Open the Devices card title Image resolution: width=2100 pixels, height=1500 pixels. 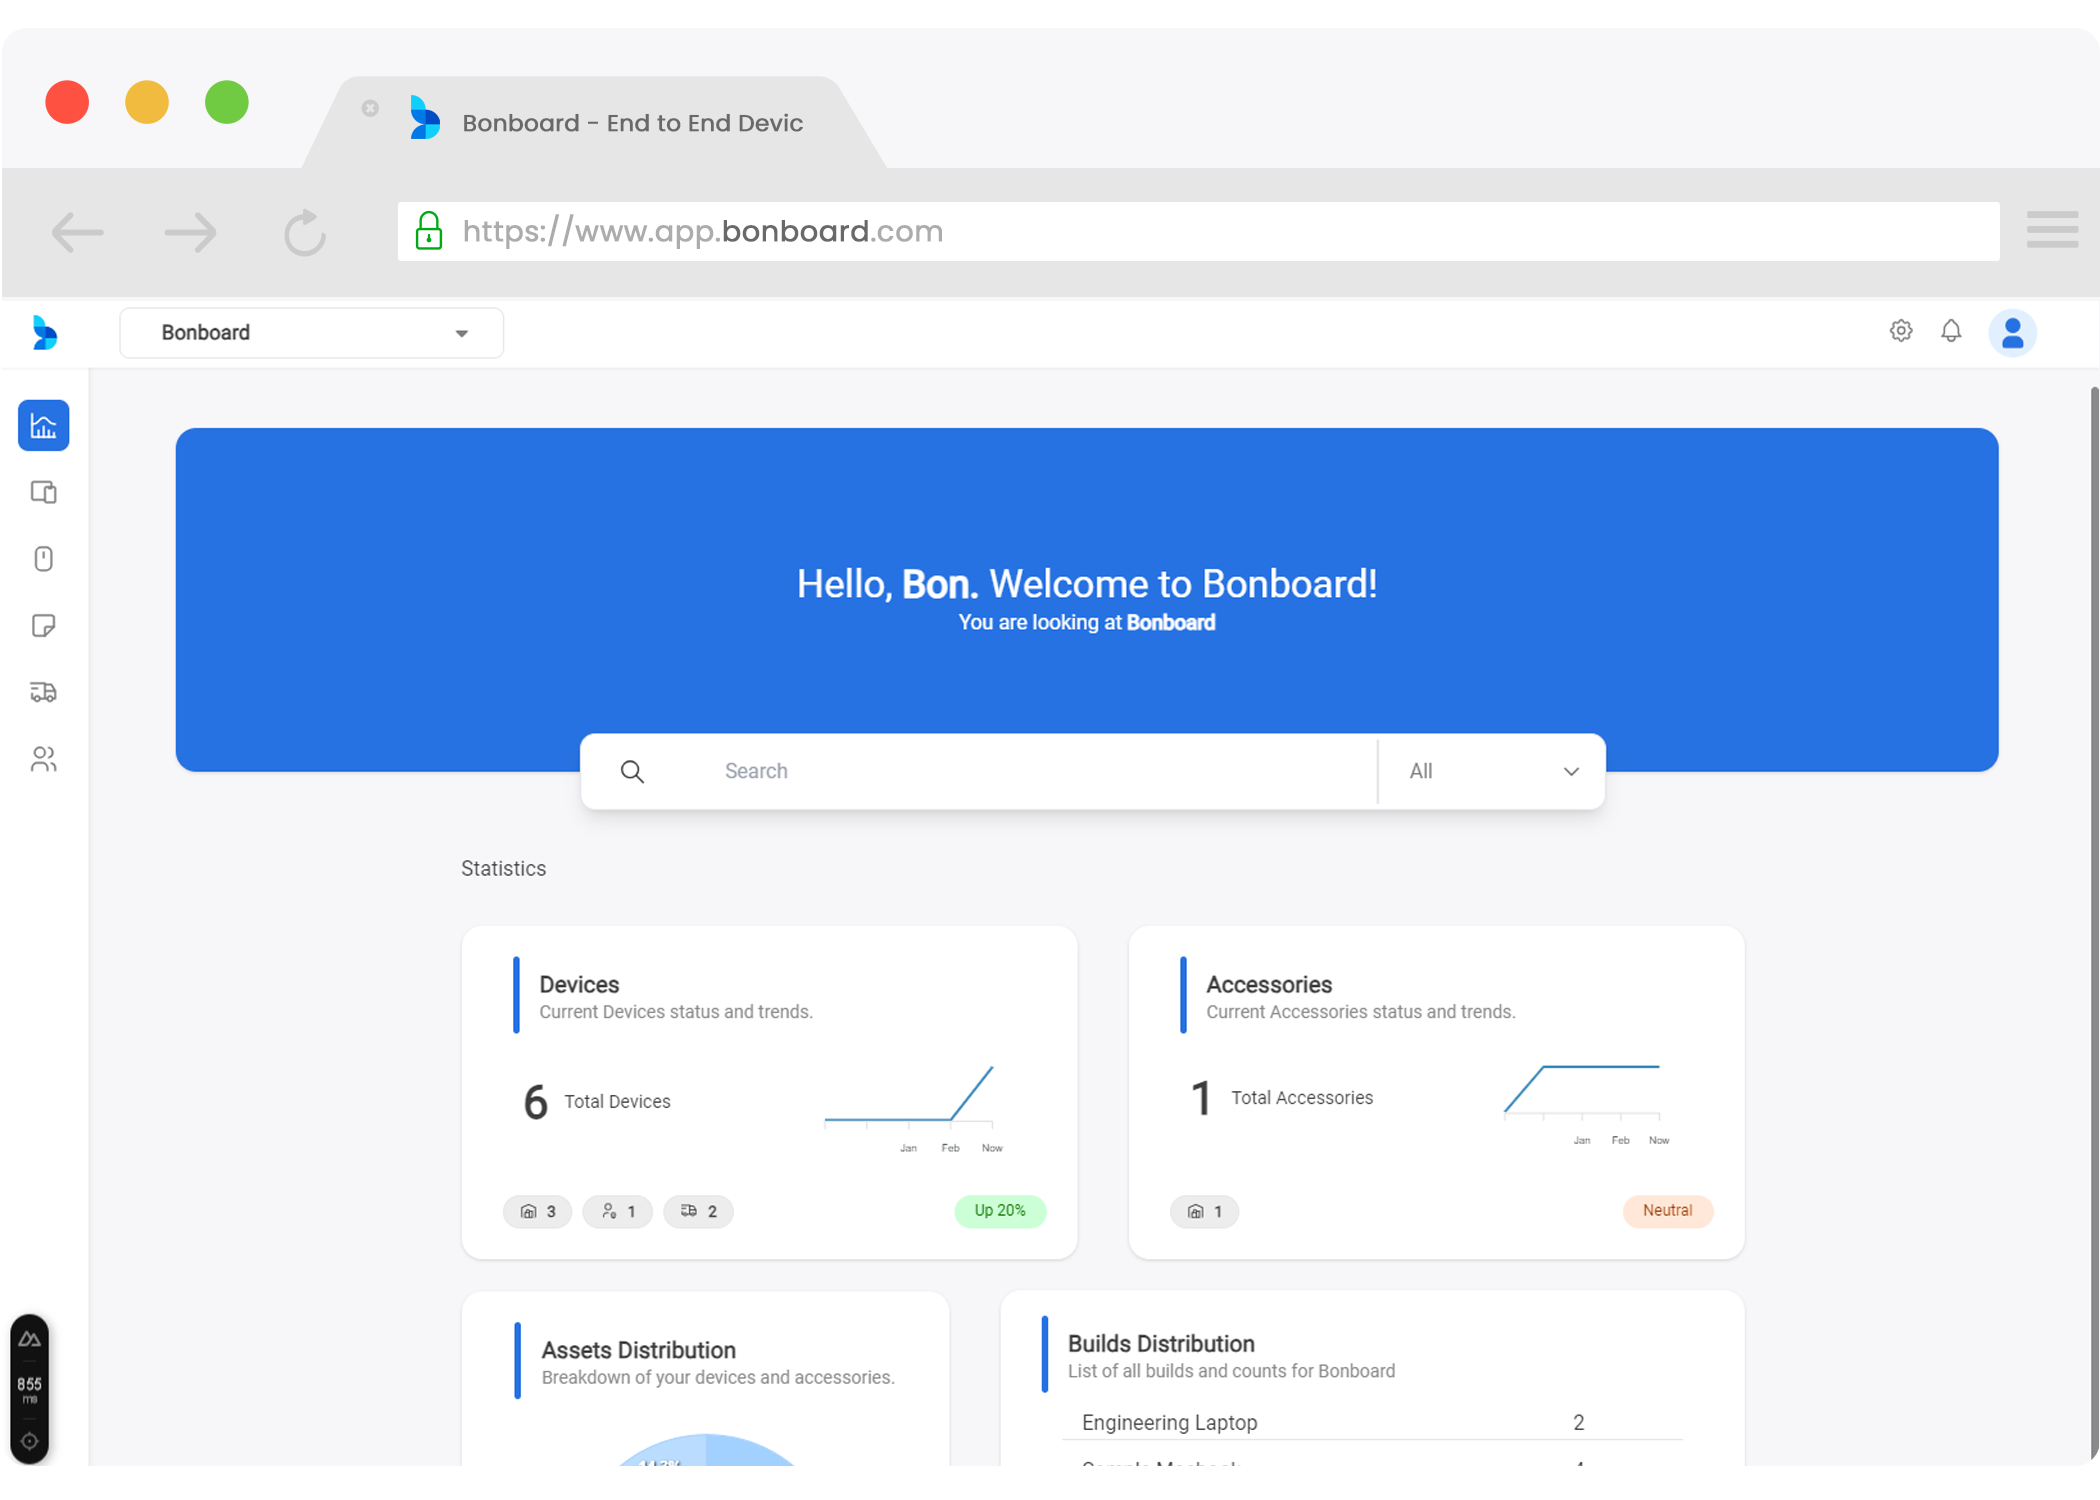point(579,984)
